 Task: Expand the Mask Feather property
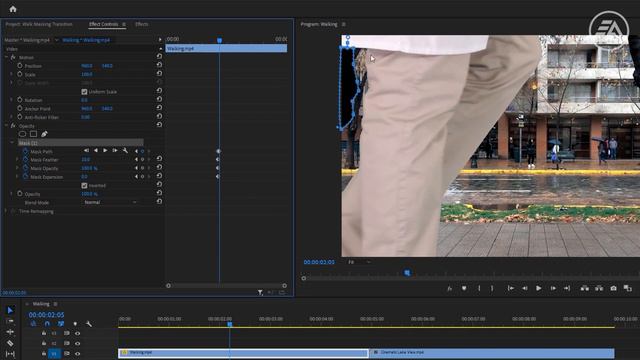pyautogui.click(x=17, y=160)
